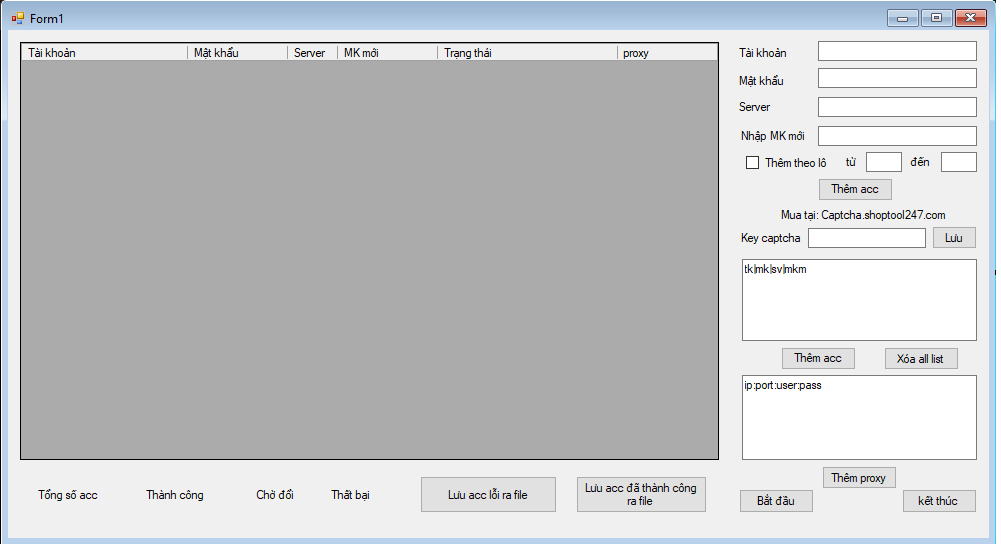Stop with the kết thúc button
This screenshot has height=544, width=1001.
point(938,501)
